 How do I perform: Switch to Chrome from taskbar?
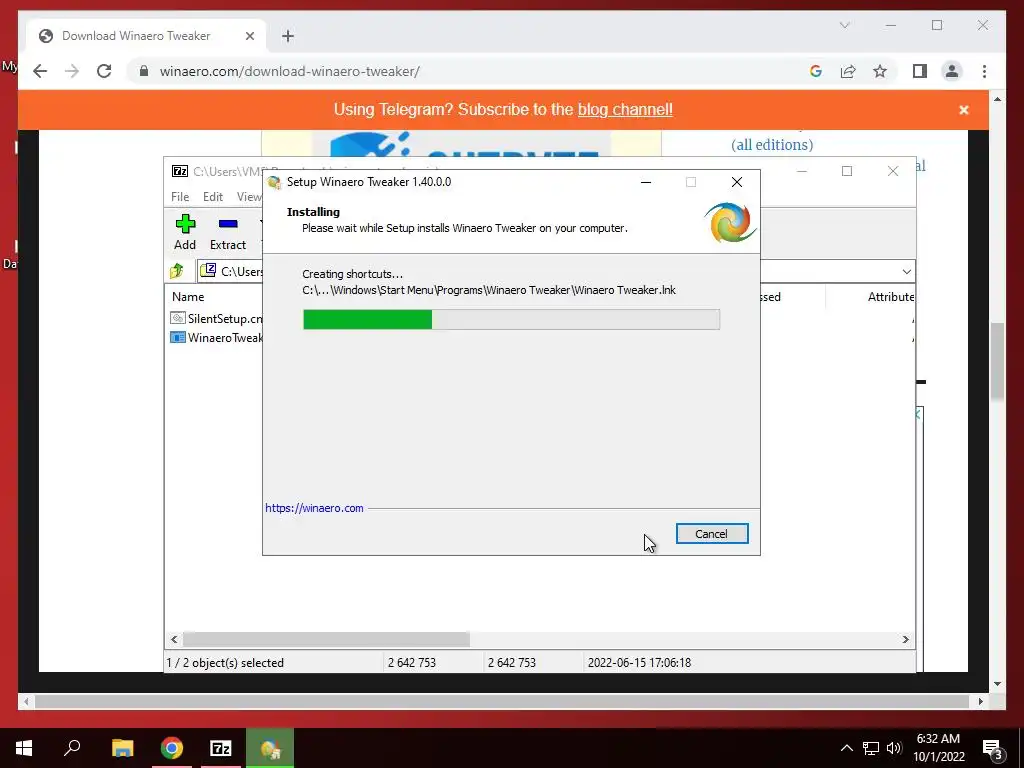[172, 748]
